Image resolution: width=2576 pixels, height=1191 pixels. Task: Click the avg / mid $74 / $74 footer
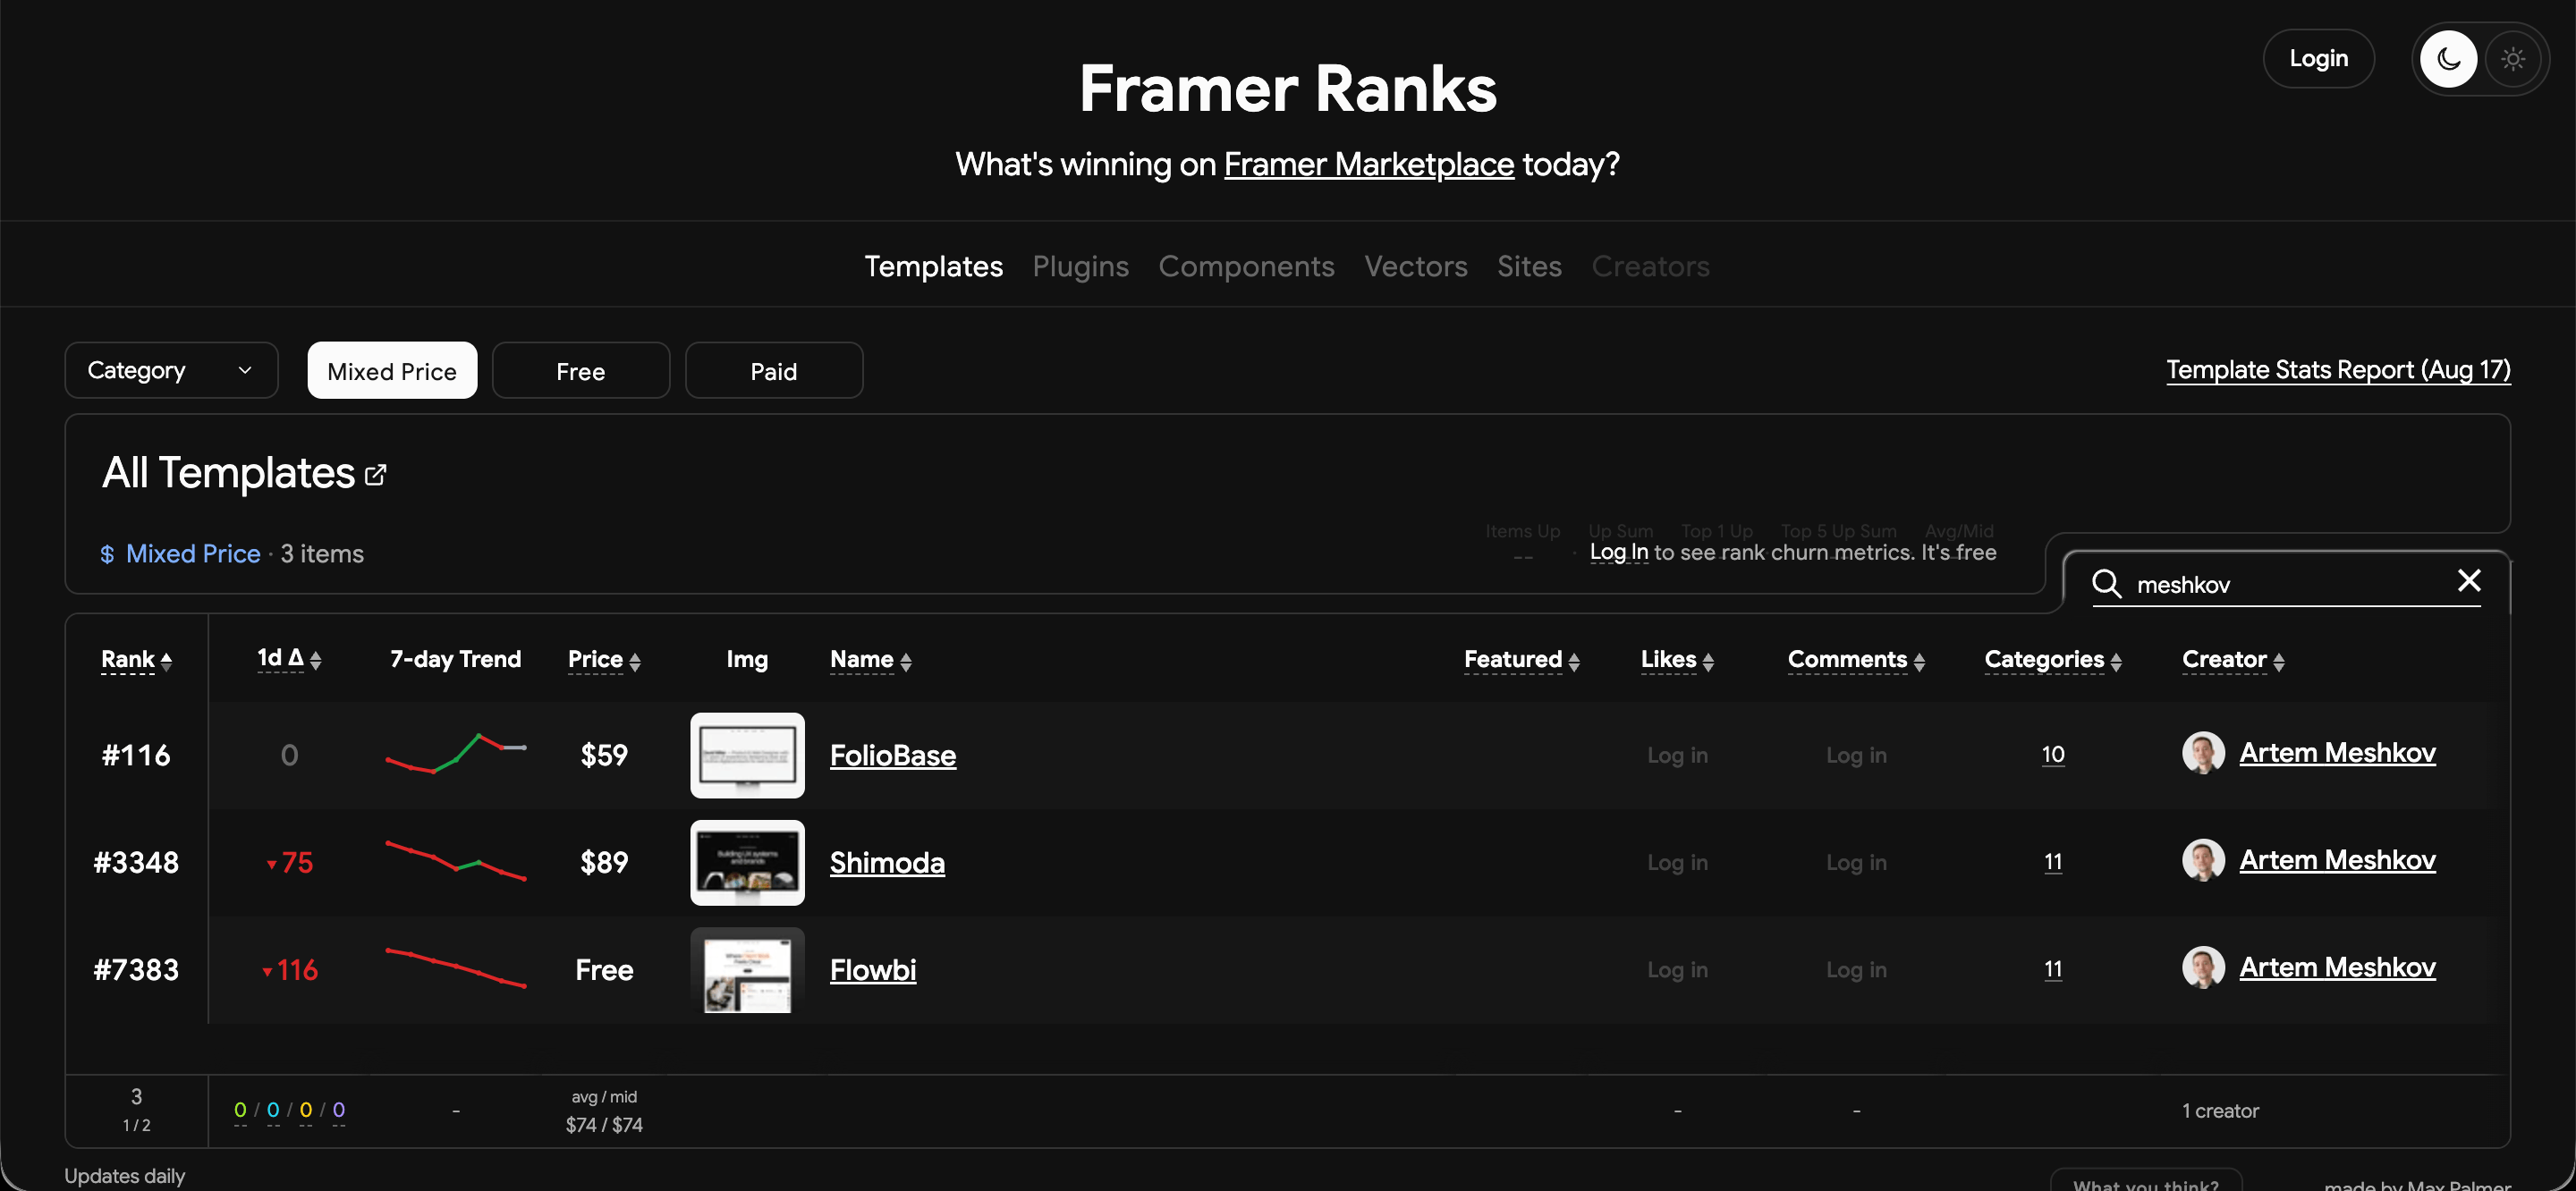point(604,1111)
